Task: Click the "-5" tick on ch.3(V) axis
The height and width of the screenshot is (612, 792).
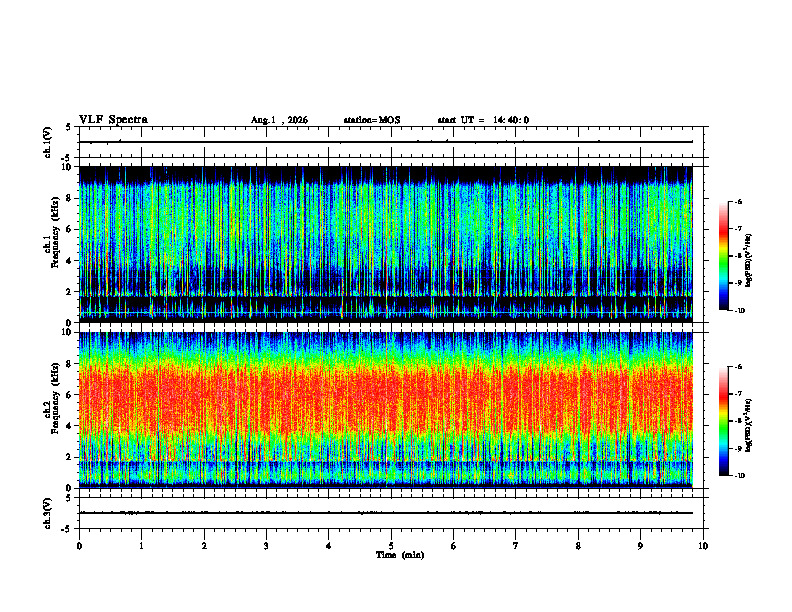Action: click(x=67, y=529)
